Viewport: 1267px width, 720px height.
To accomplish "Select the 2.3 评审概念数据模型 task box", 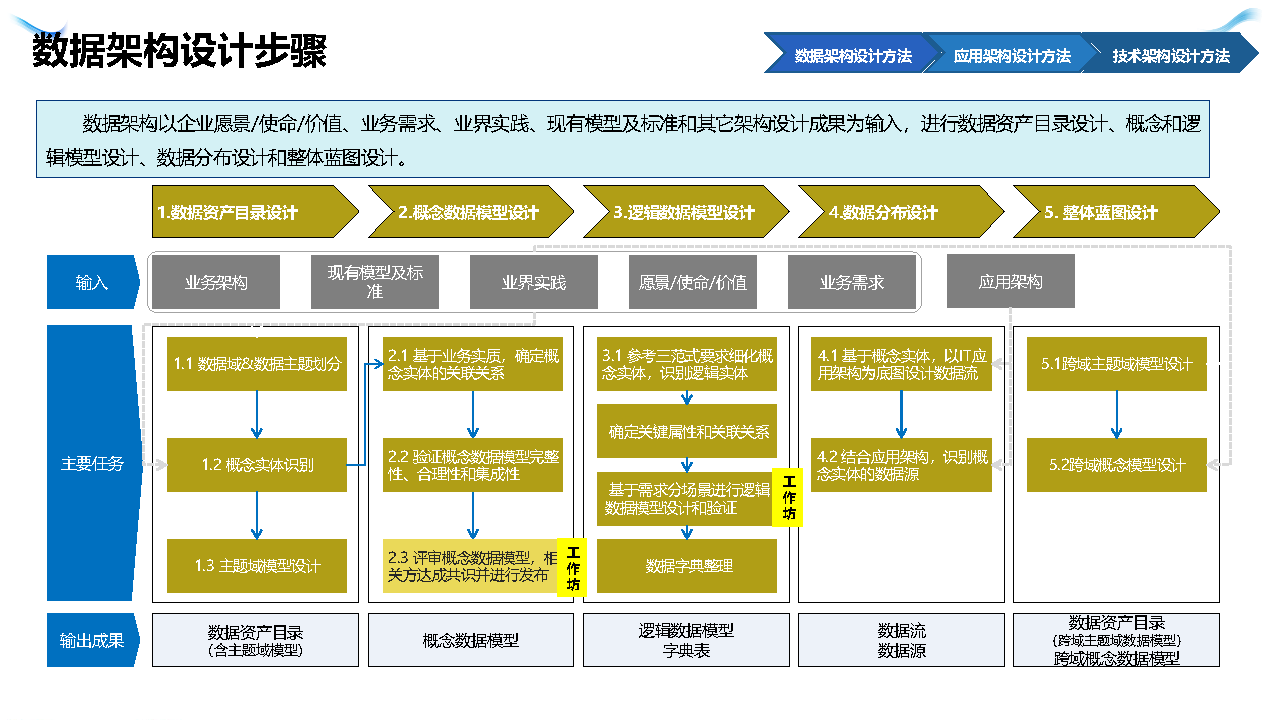I will pyautogui.click(x=470, y=567).
